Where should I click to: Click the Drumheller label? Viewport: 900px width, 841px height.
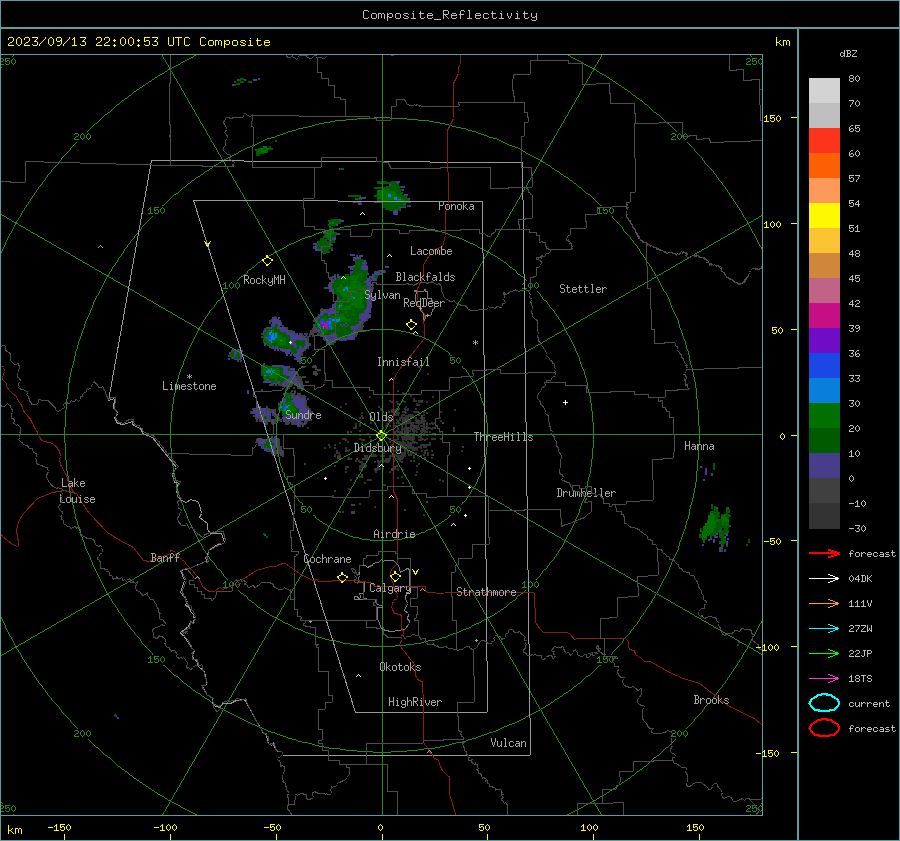(x=586, y=493)
